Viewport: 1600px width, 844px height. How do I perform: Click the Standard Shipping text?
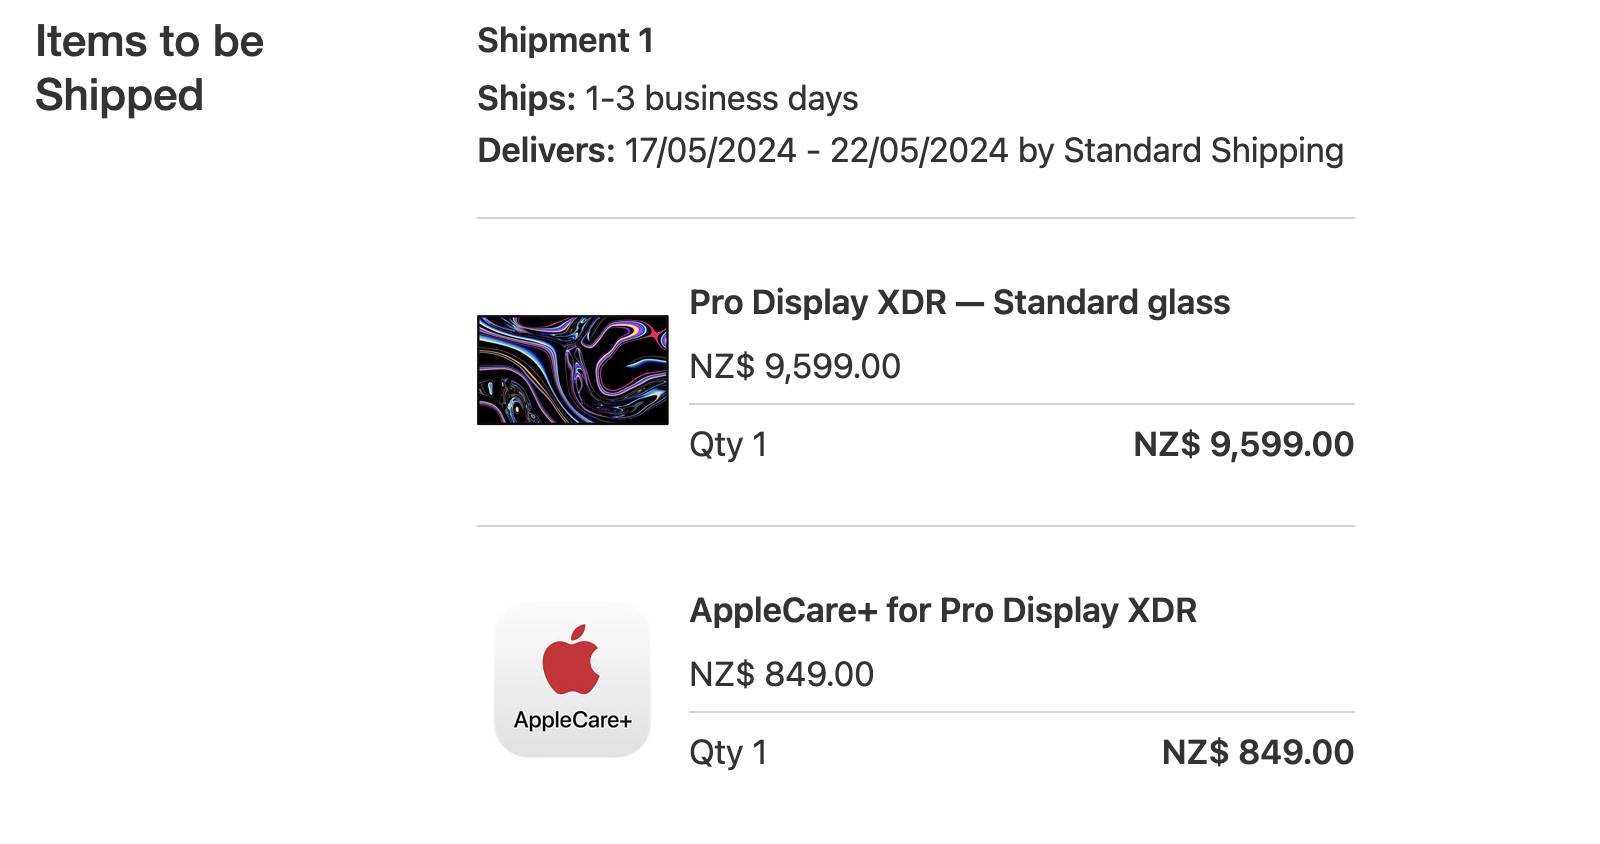point(1203,150)
